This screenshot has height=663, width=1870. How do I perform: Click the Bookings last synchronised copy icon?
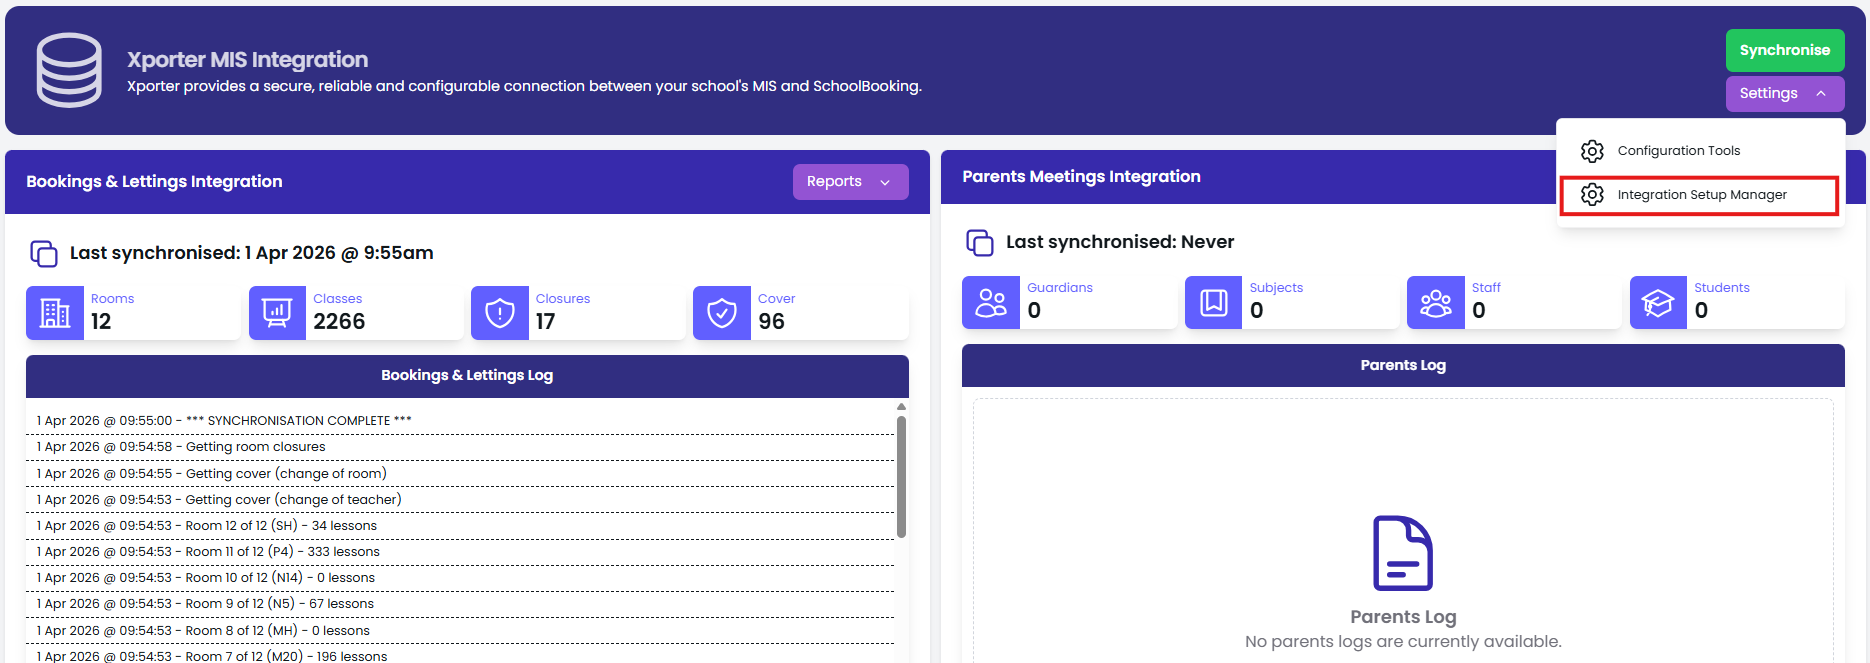[44, 254]
